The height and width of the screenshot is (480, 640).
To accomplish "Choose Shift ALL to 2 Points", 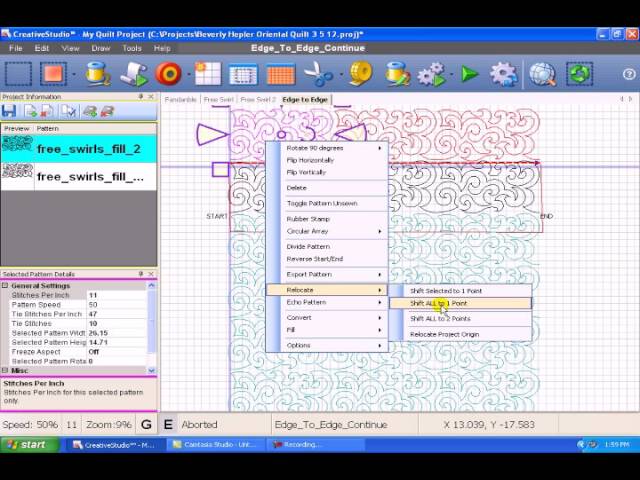I will click(x=460, y=318).
